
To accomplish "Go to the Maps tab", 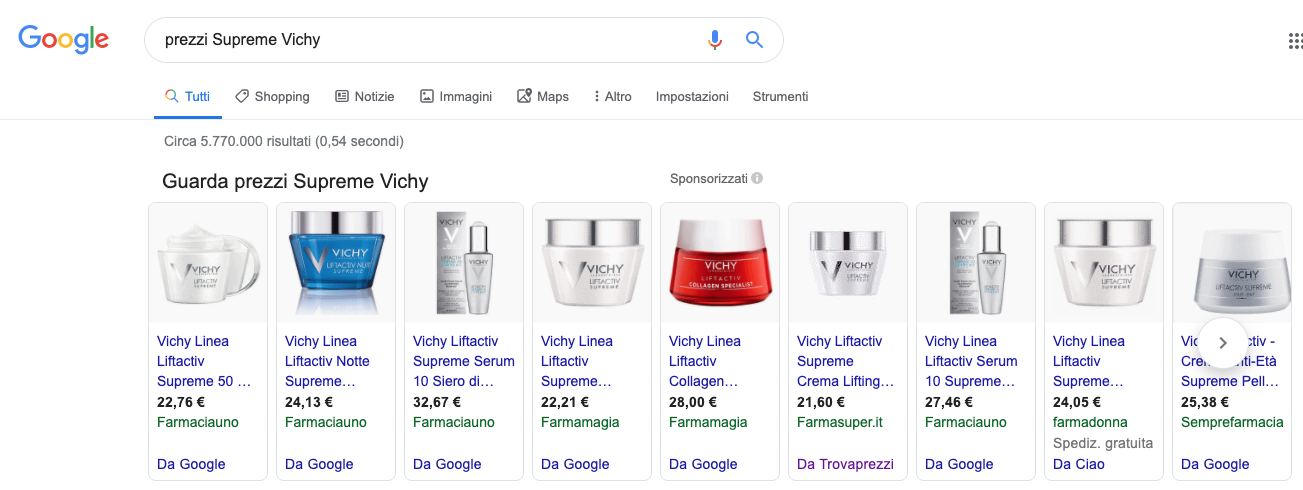I will 542,97.
